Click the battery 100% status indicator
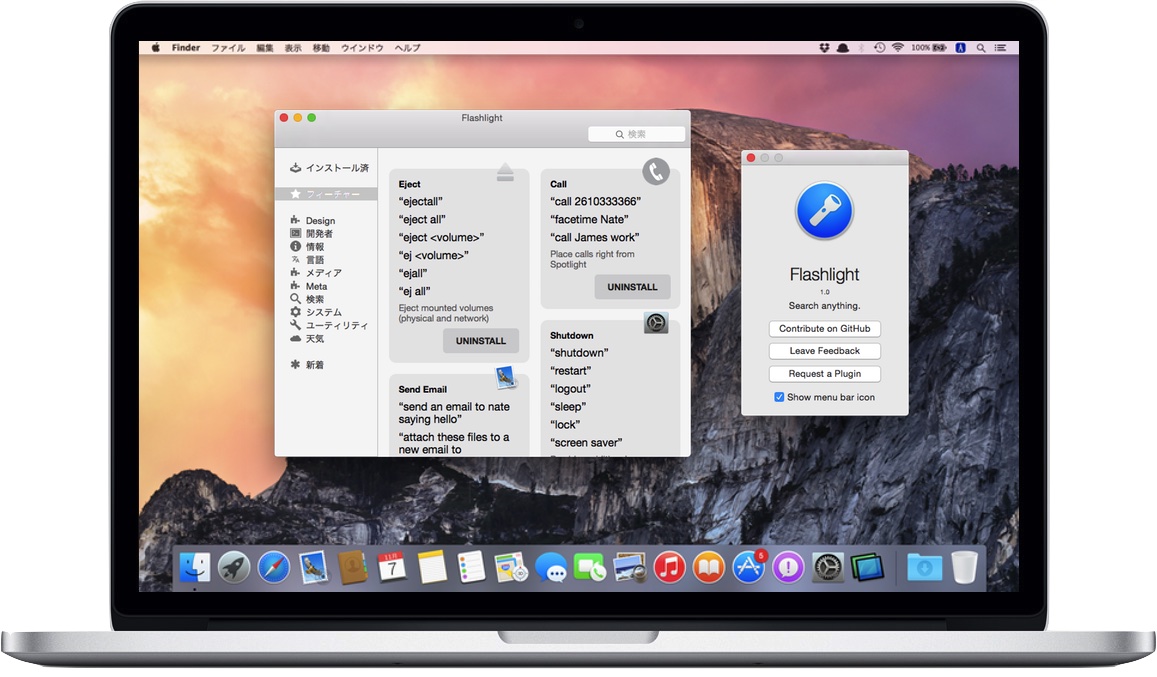 [929, 48]
